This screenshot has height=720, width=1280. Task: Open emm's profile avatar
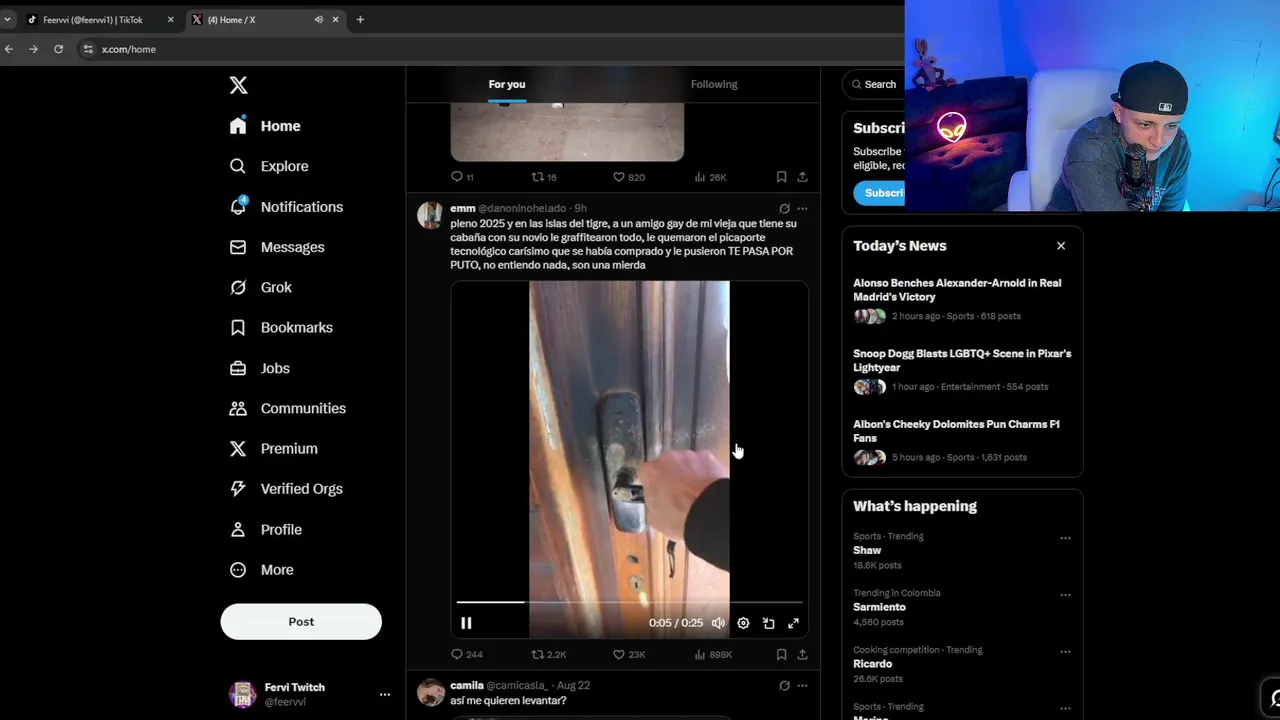430,216
